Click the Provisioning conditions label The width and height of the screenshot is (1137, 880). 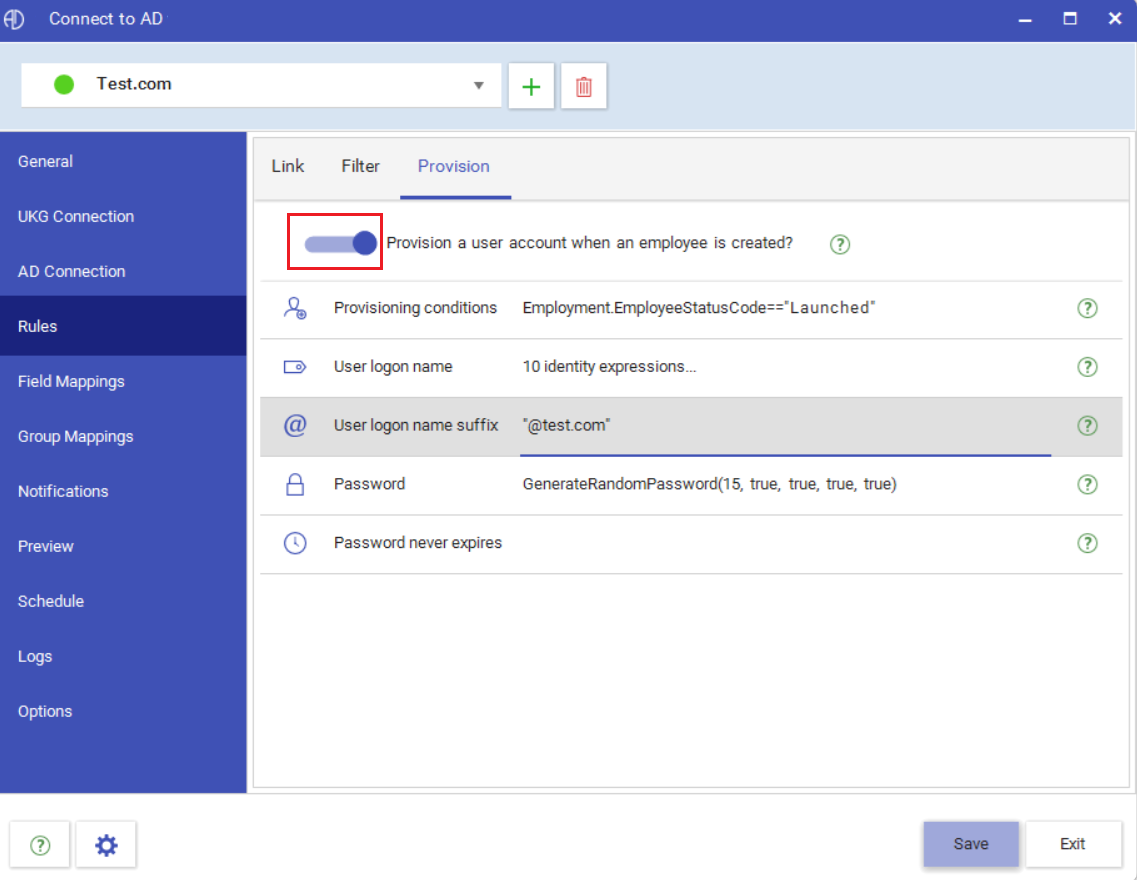pyautogui.click(x=415, y=308)
